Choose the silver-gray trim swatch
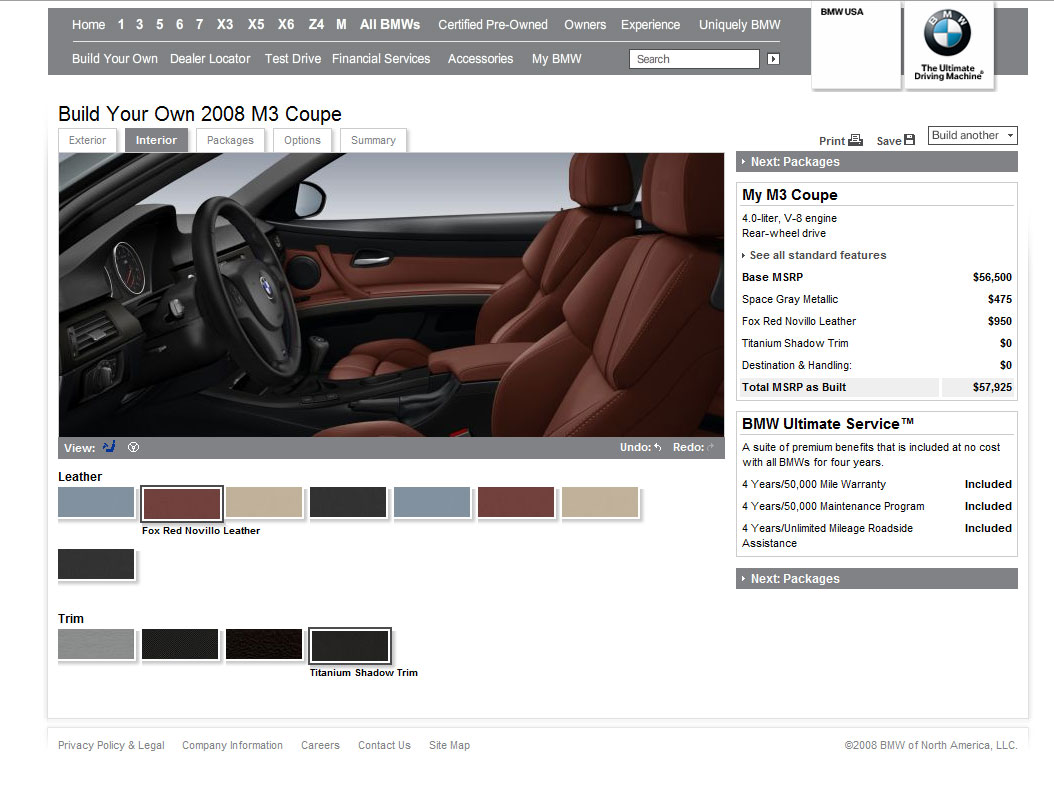 coord(96,644)
